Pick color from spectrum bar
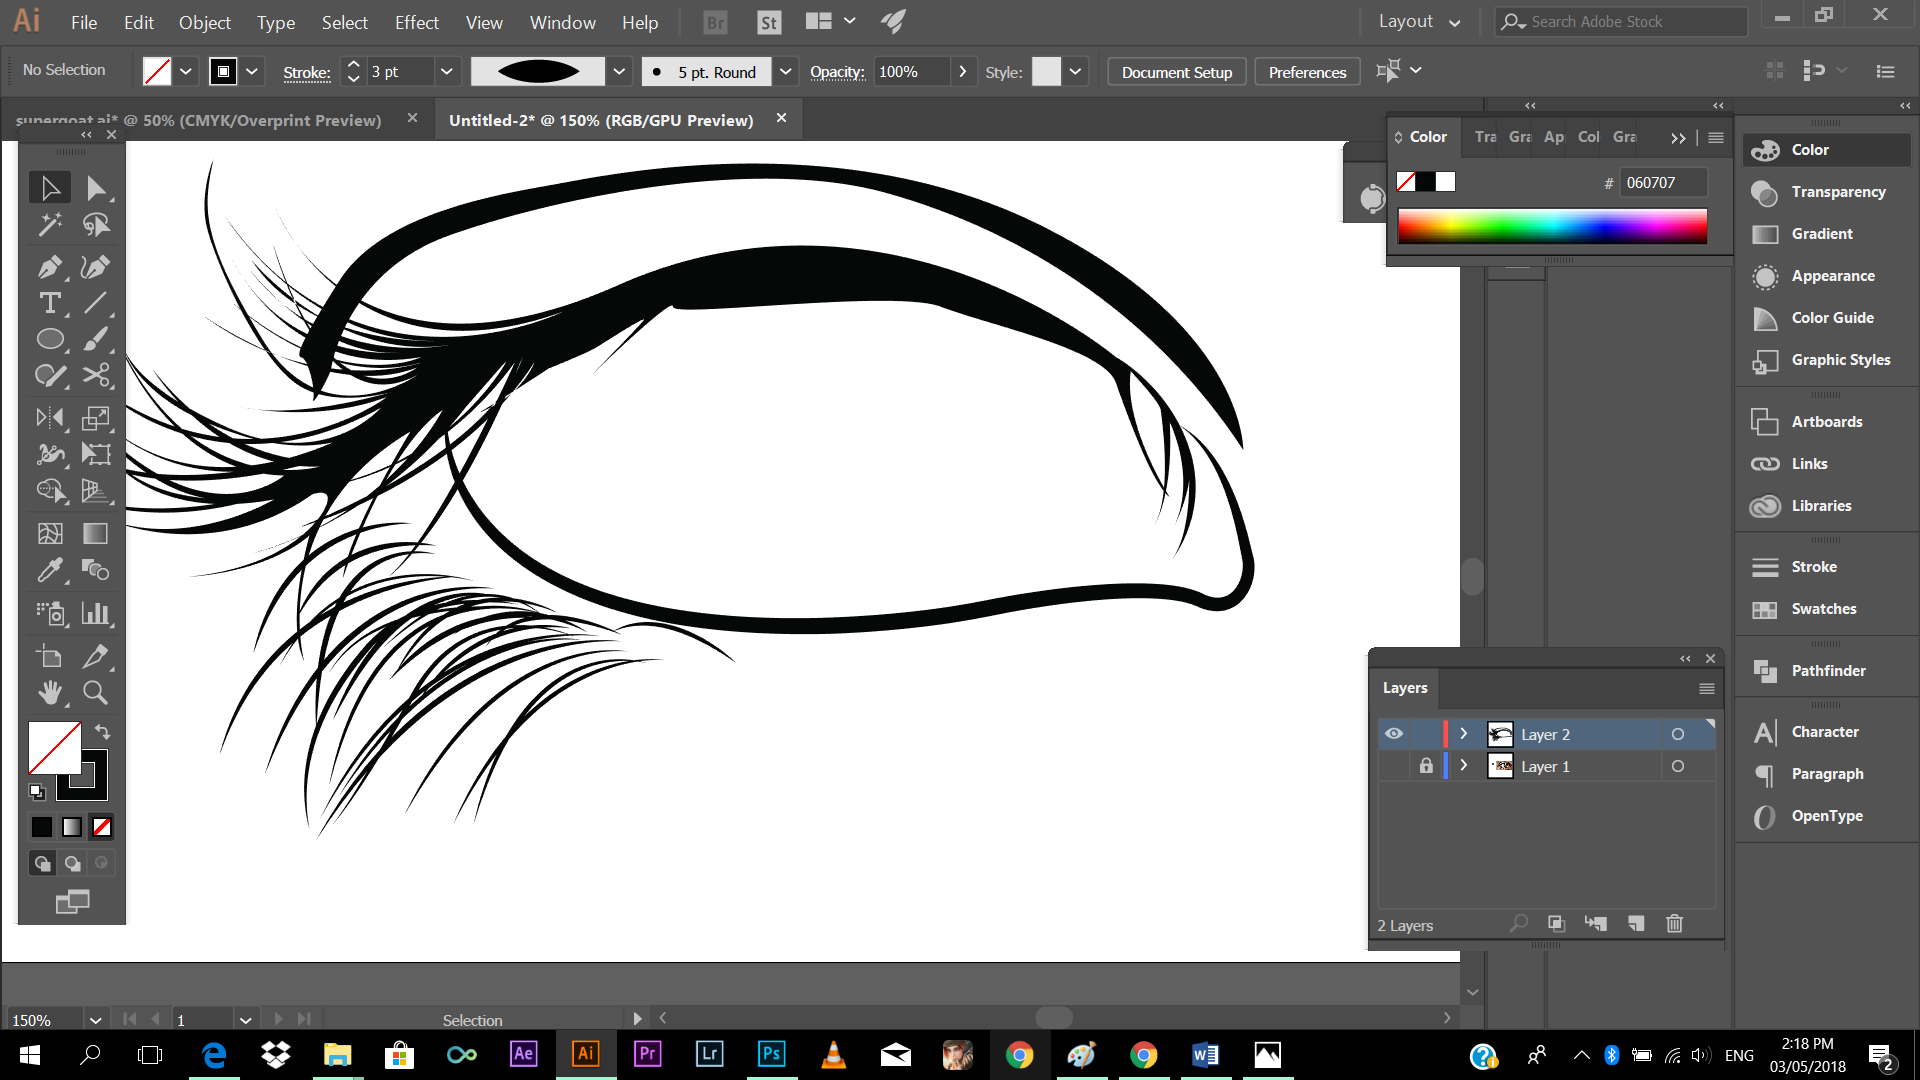The height and width of the screenshot is (1080, 1920). pyautogui.click(x=1552, y=226)
